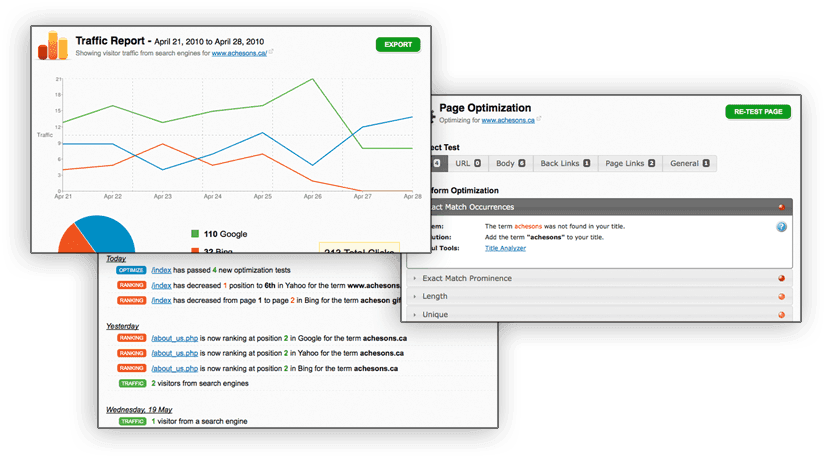Click orange status dot in the Length row

(x=782, y=297)
